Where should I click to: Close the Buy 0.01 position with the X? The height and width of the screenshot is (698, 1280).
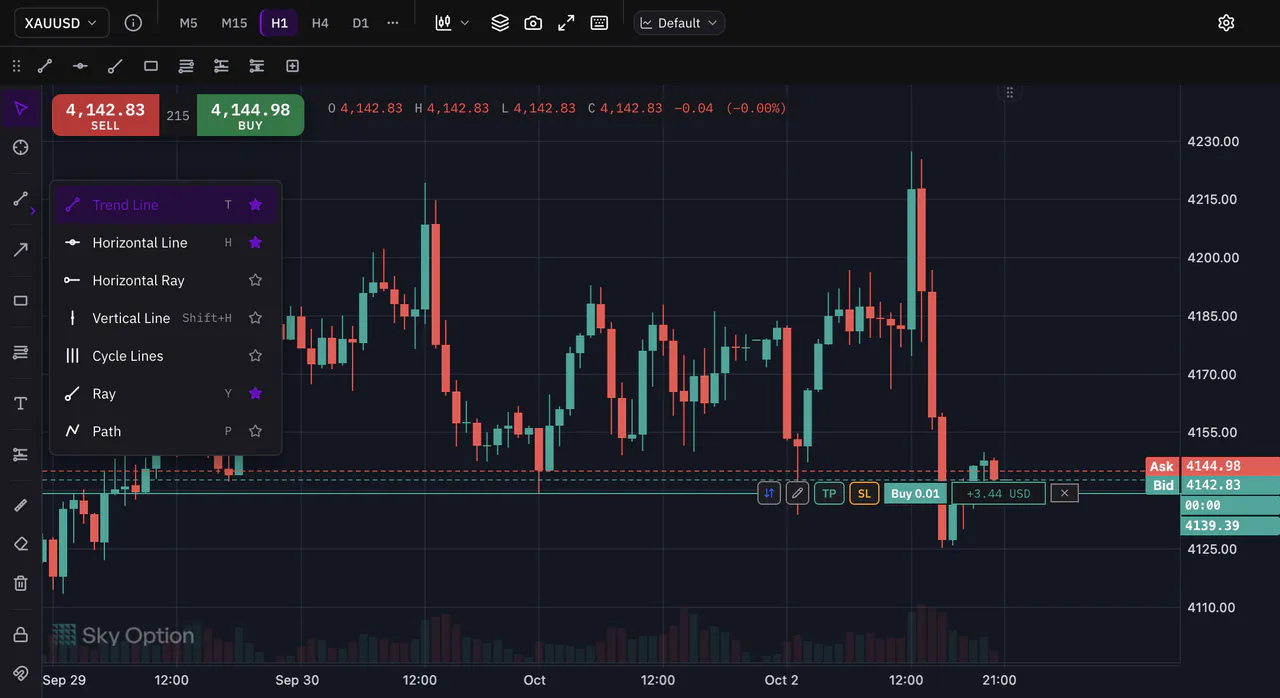point(1065,493)
